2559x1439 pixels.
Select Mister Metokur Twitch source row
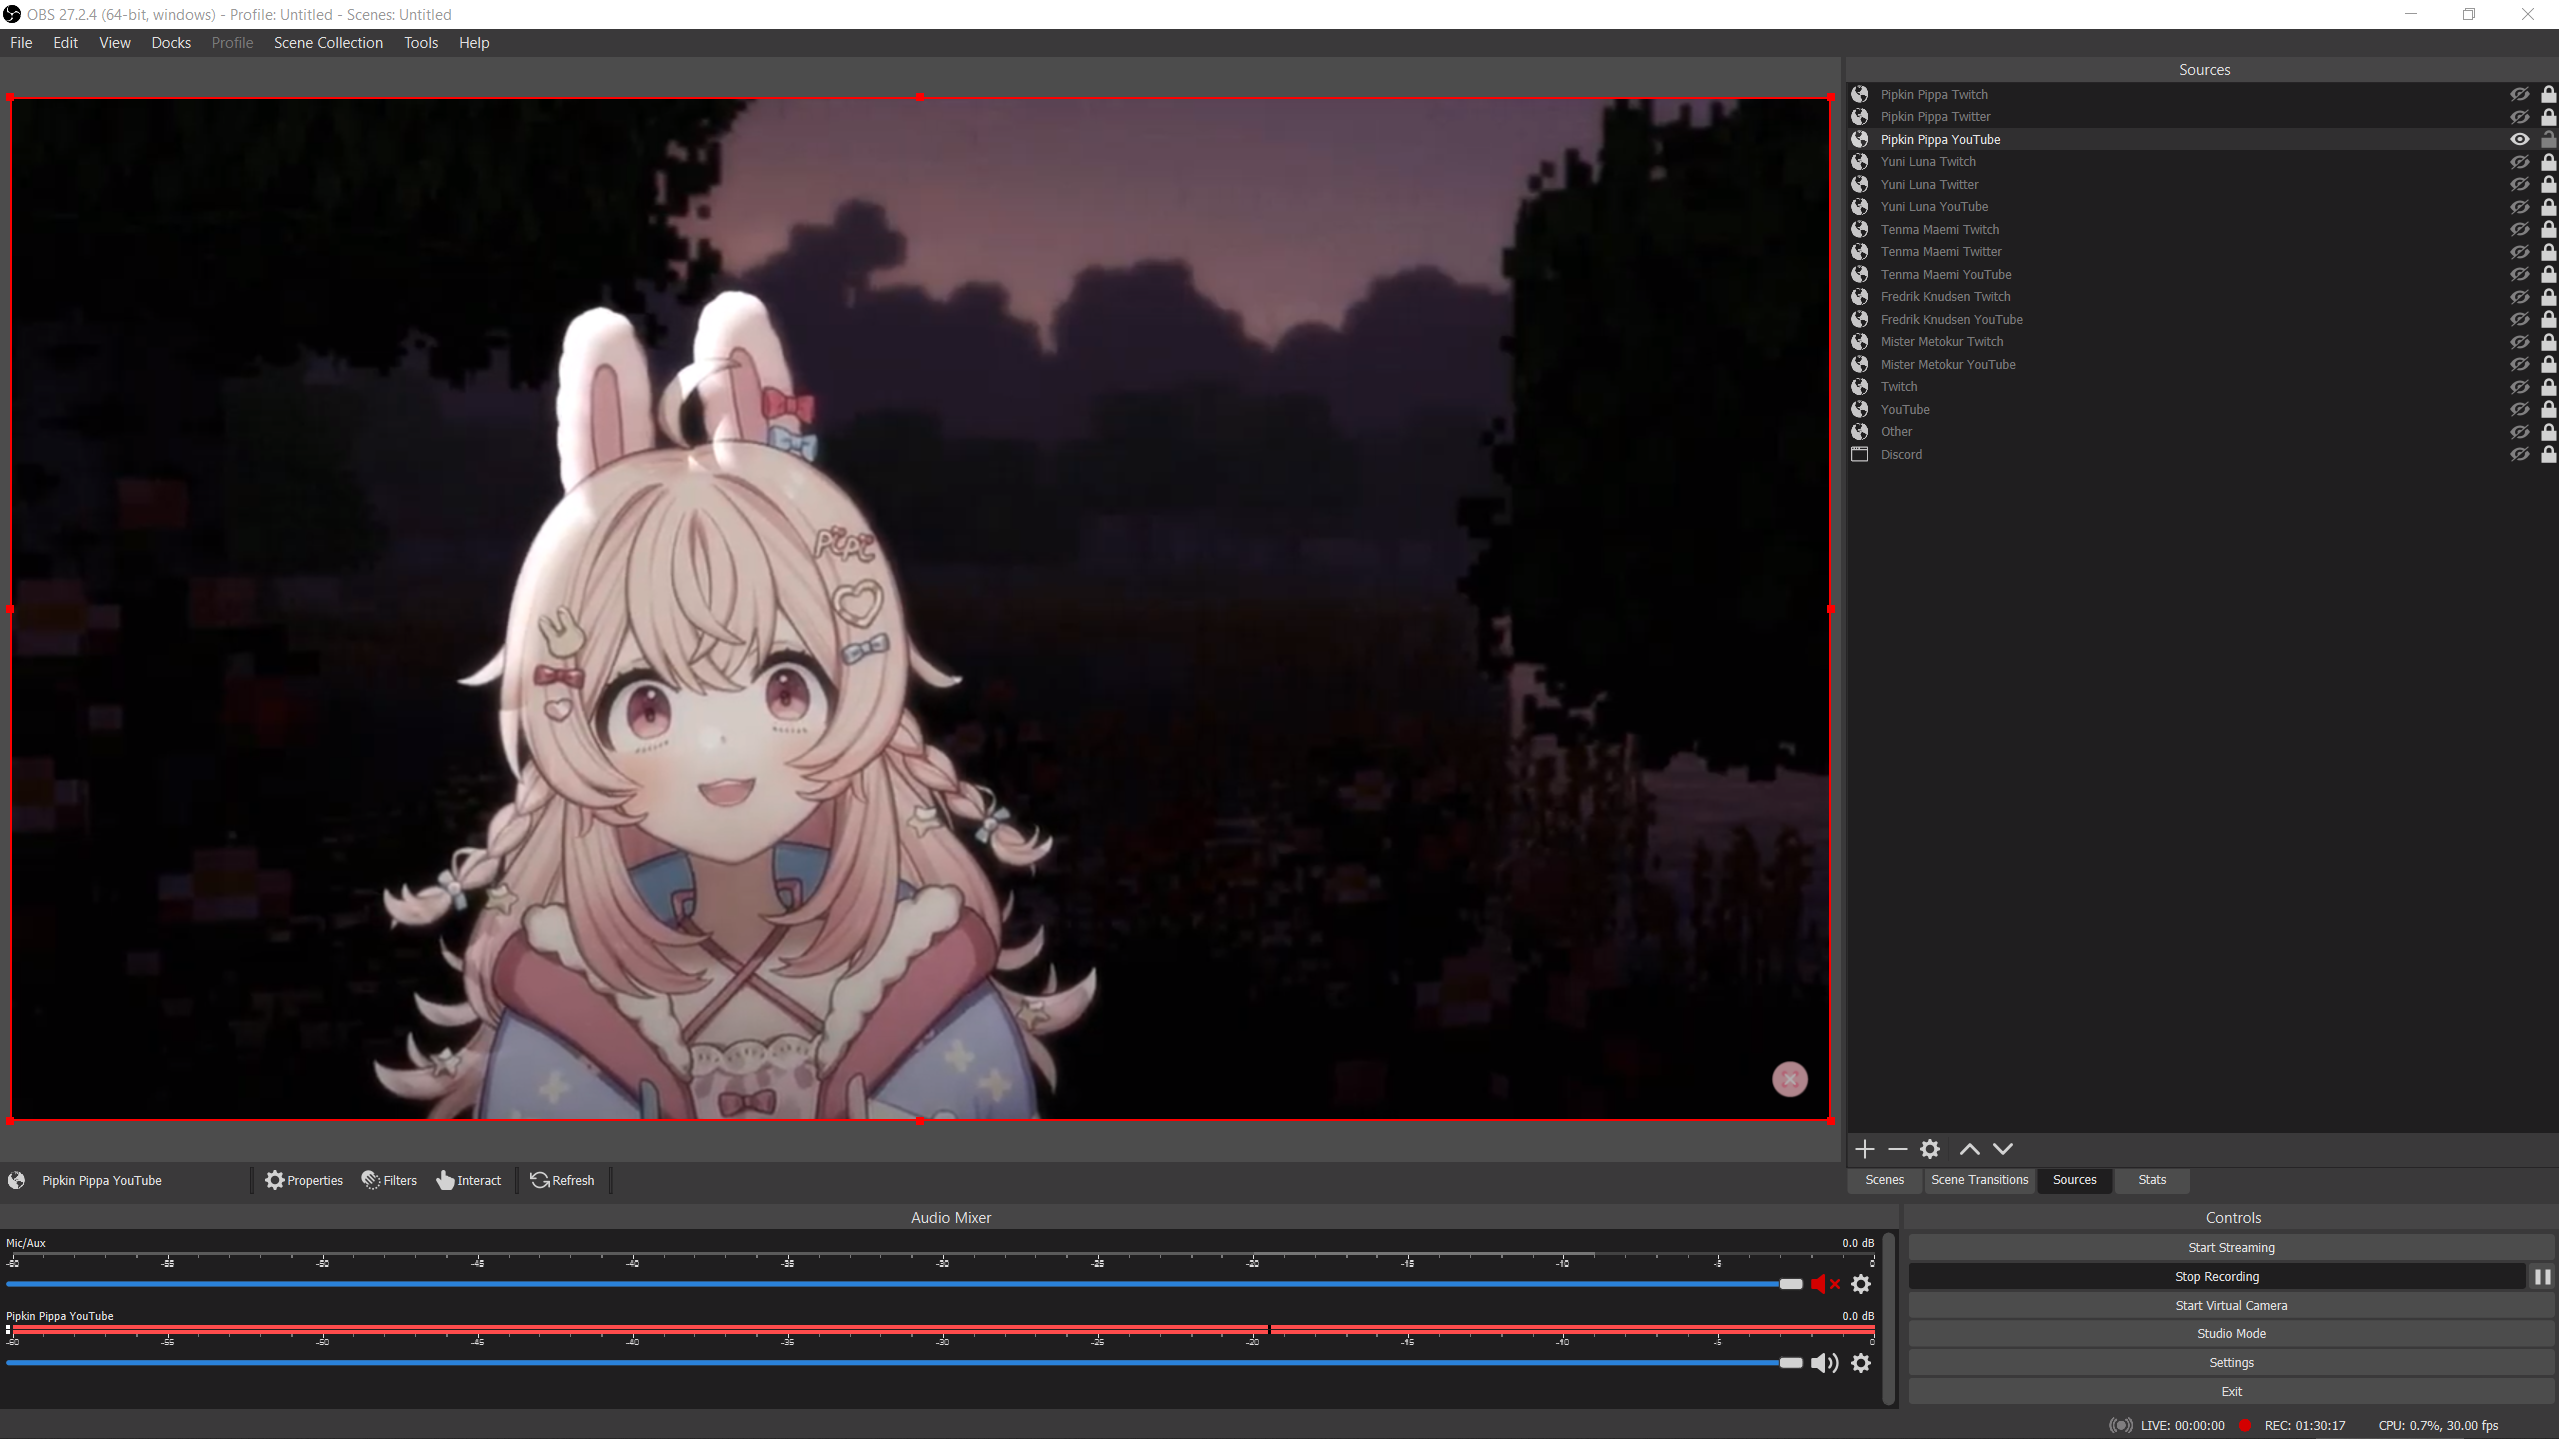click(x=2202, y=342)
